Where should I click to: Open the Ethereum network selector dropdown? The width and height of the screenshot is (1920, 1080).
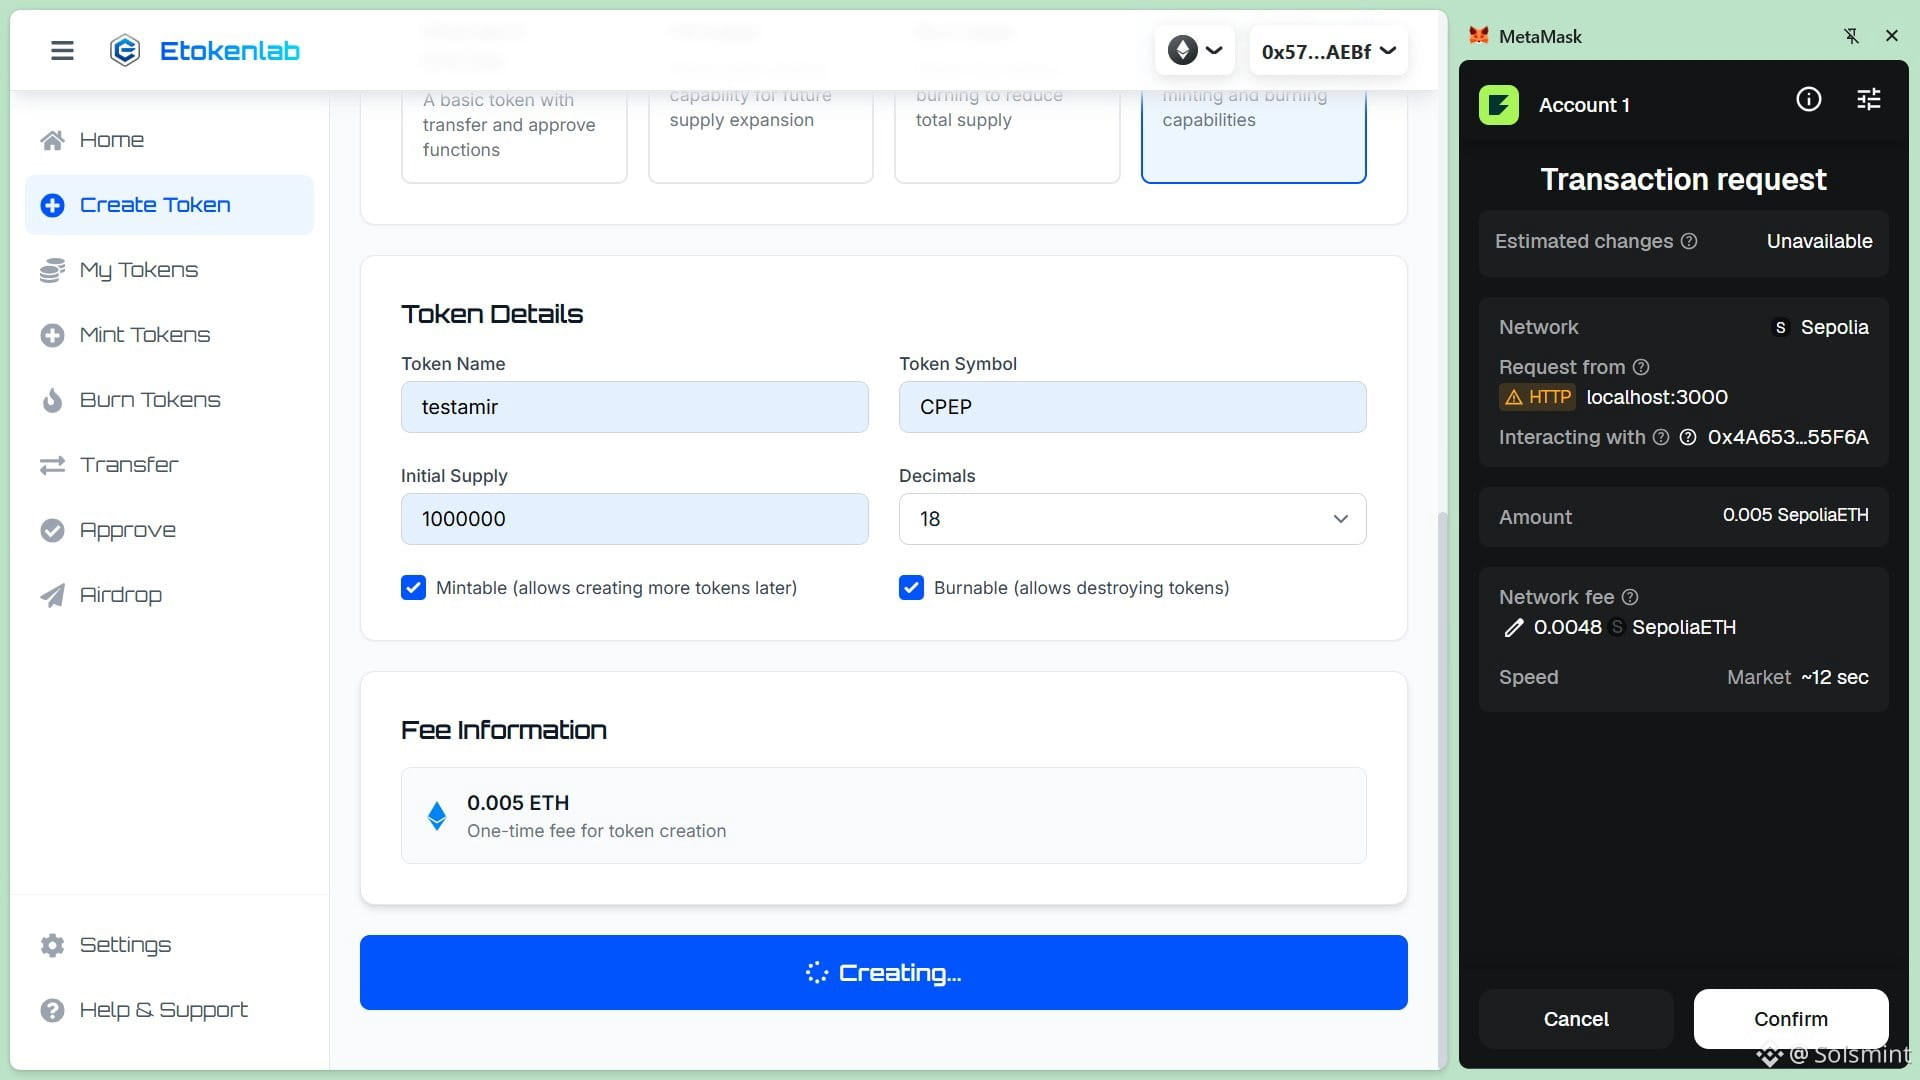point(1195,50)
